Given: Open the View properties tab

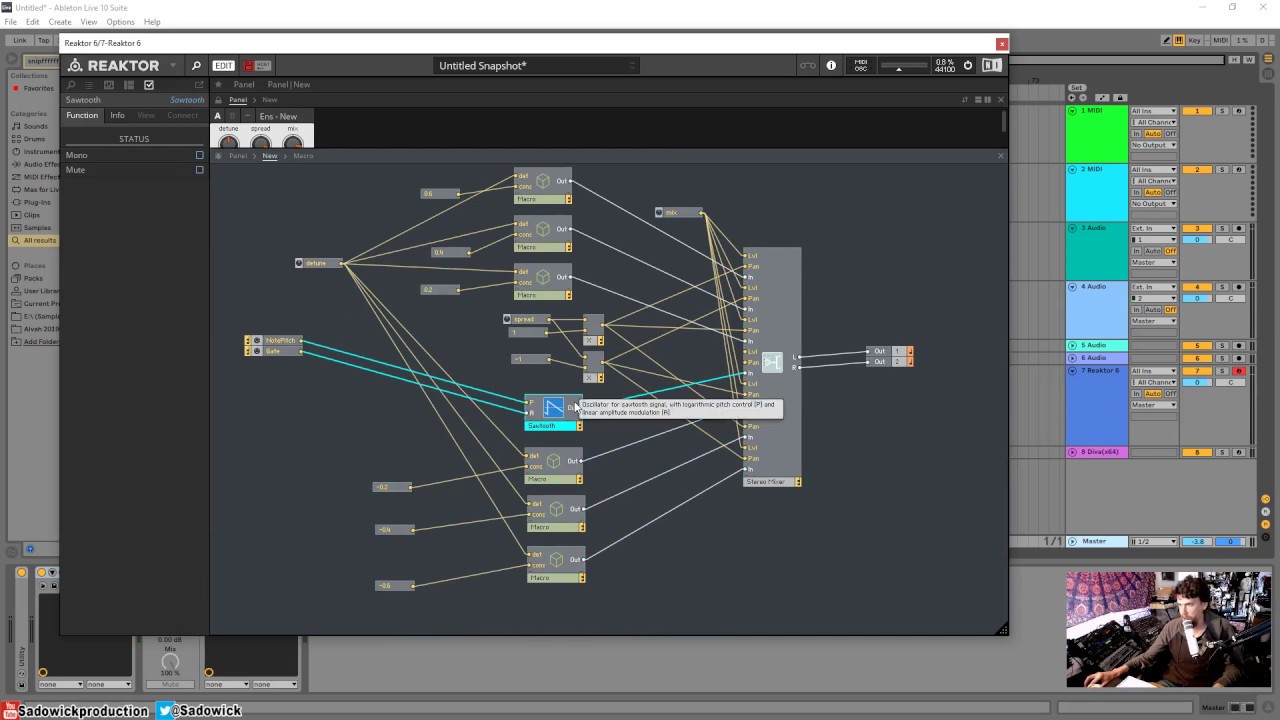Looking at the screenshot, I should tap(146, 115).
